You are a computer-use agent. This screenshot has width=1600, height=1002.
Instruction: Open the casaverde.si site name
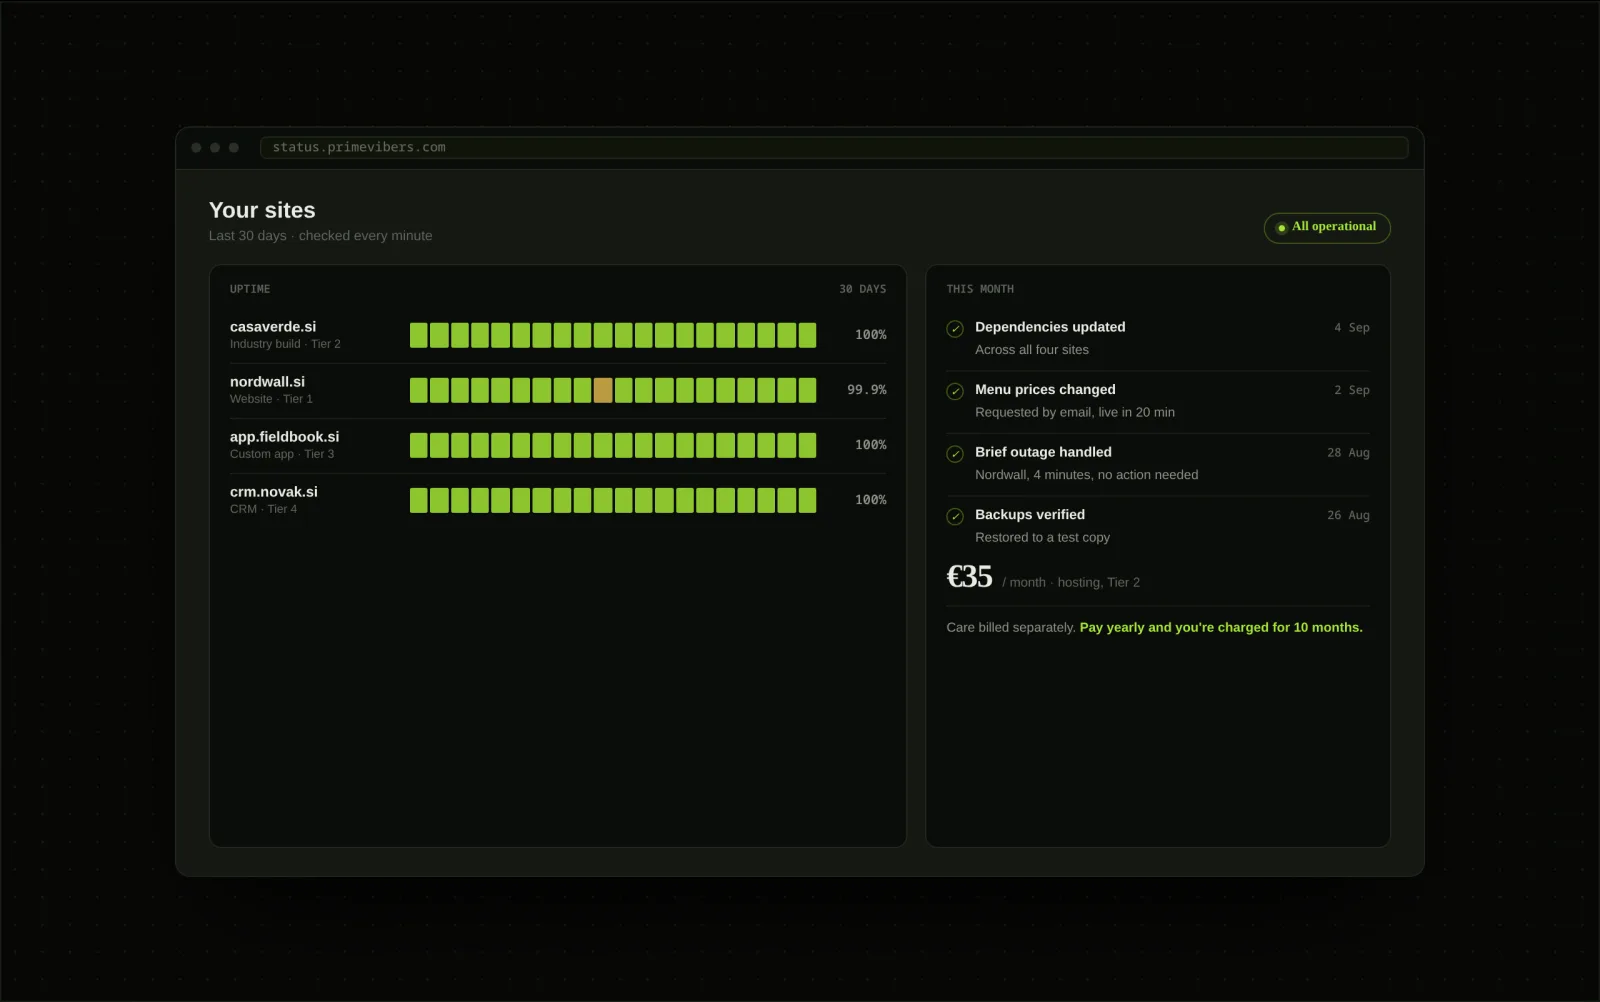[x=273, y=327]
